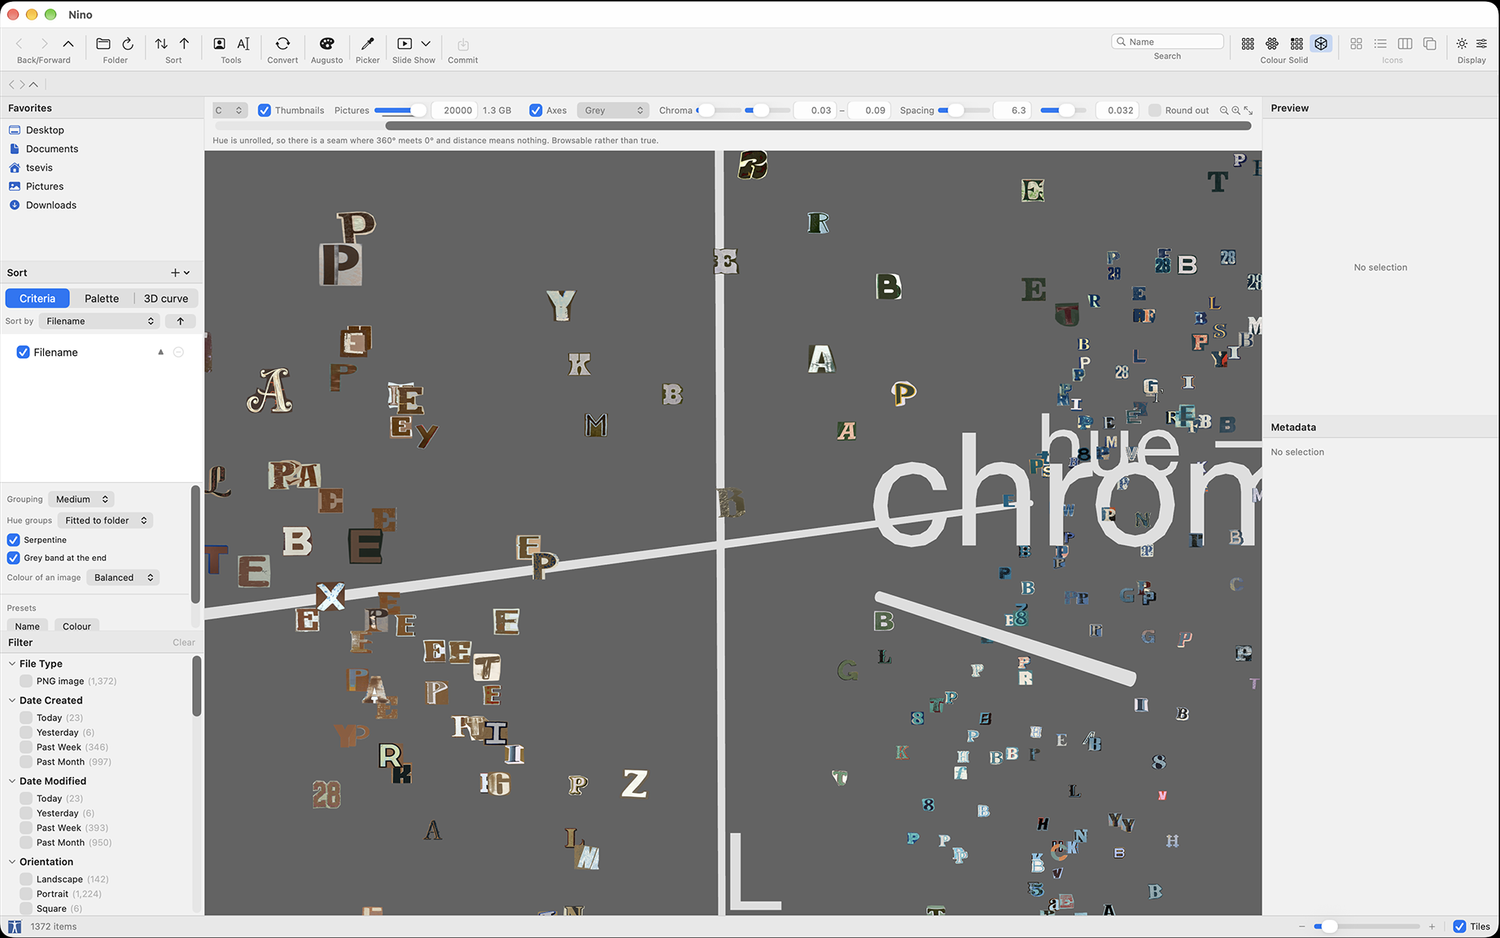
Task: Select the Colour Solid cube view
Action: tap(1321, 44)
